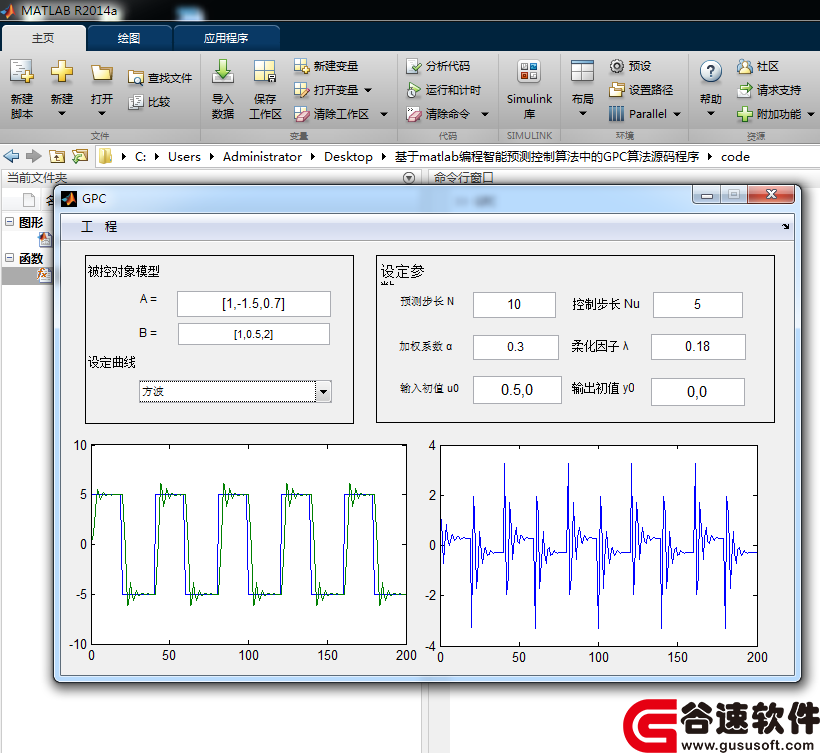This screenshot has width=820, height=753.
Task: Click the dock arrow in GPC window
Action: tap(785, 226)
